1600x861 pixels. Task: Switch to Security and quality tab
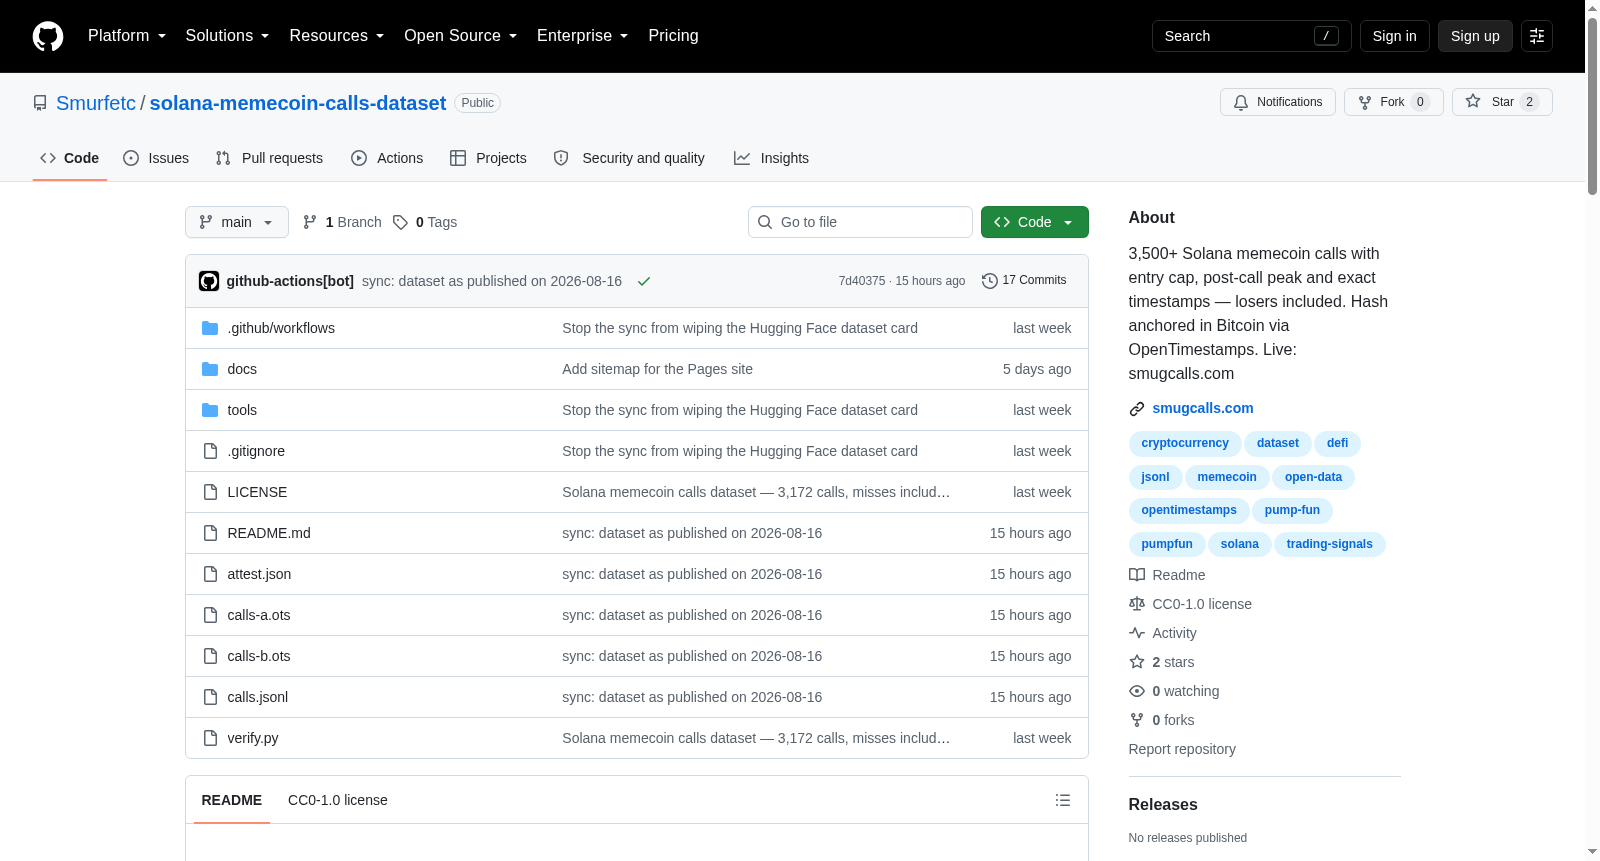629,158
